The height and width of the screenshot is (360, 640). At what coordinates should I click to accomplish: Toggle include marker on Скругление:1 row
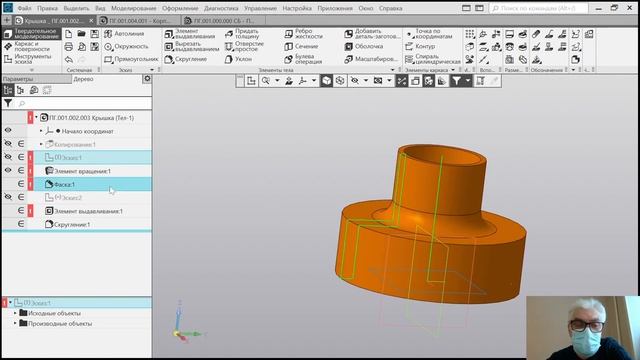[x=20, y=224]
